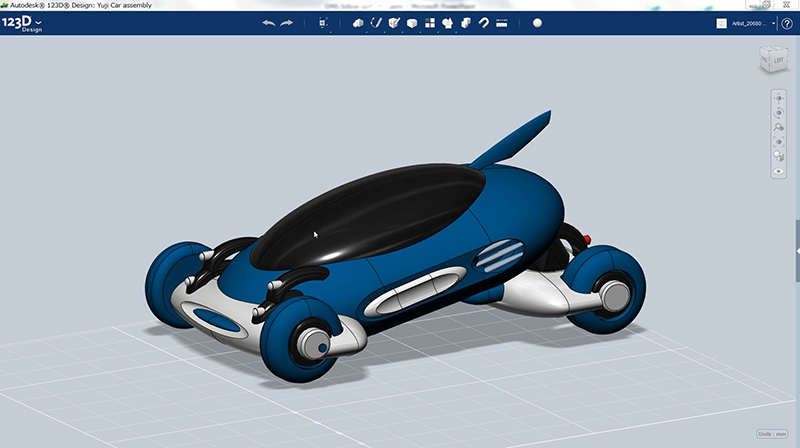
Task: Open the Construct tool icon
Action: (394, 23)
